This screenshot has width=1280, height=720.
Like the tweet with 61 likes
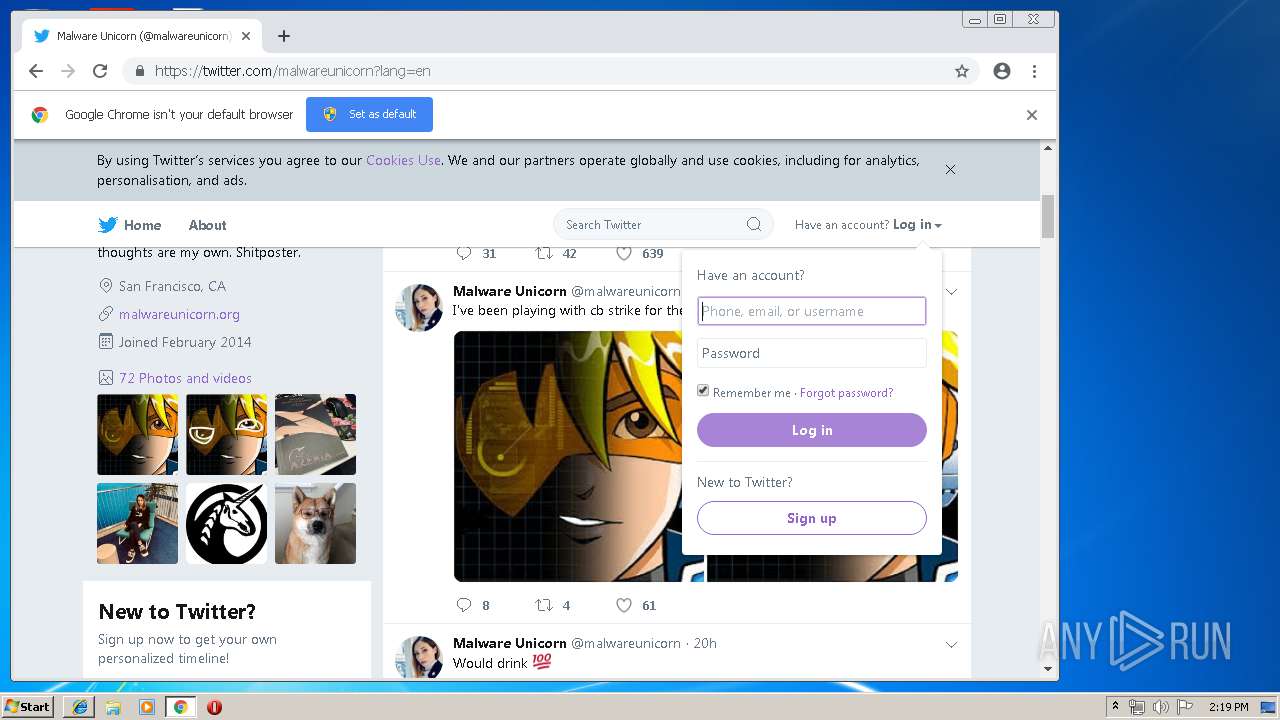(x=624, y=605)
